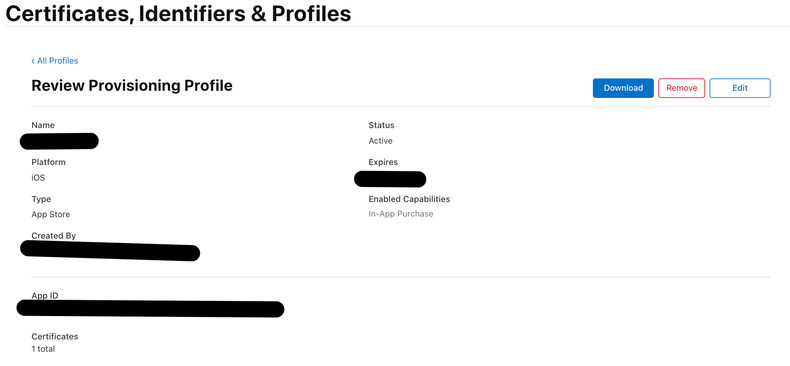Select the iOS platform value
Screen dimensions: 790x366
click(38, 177)
